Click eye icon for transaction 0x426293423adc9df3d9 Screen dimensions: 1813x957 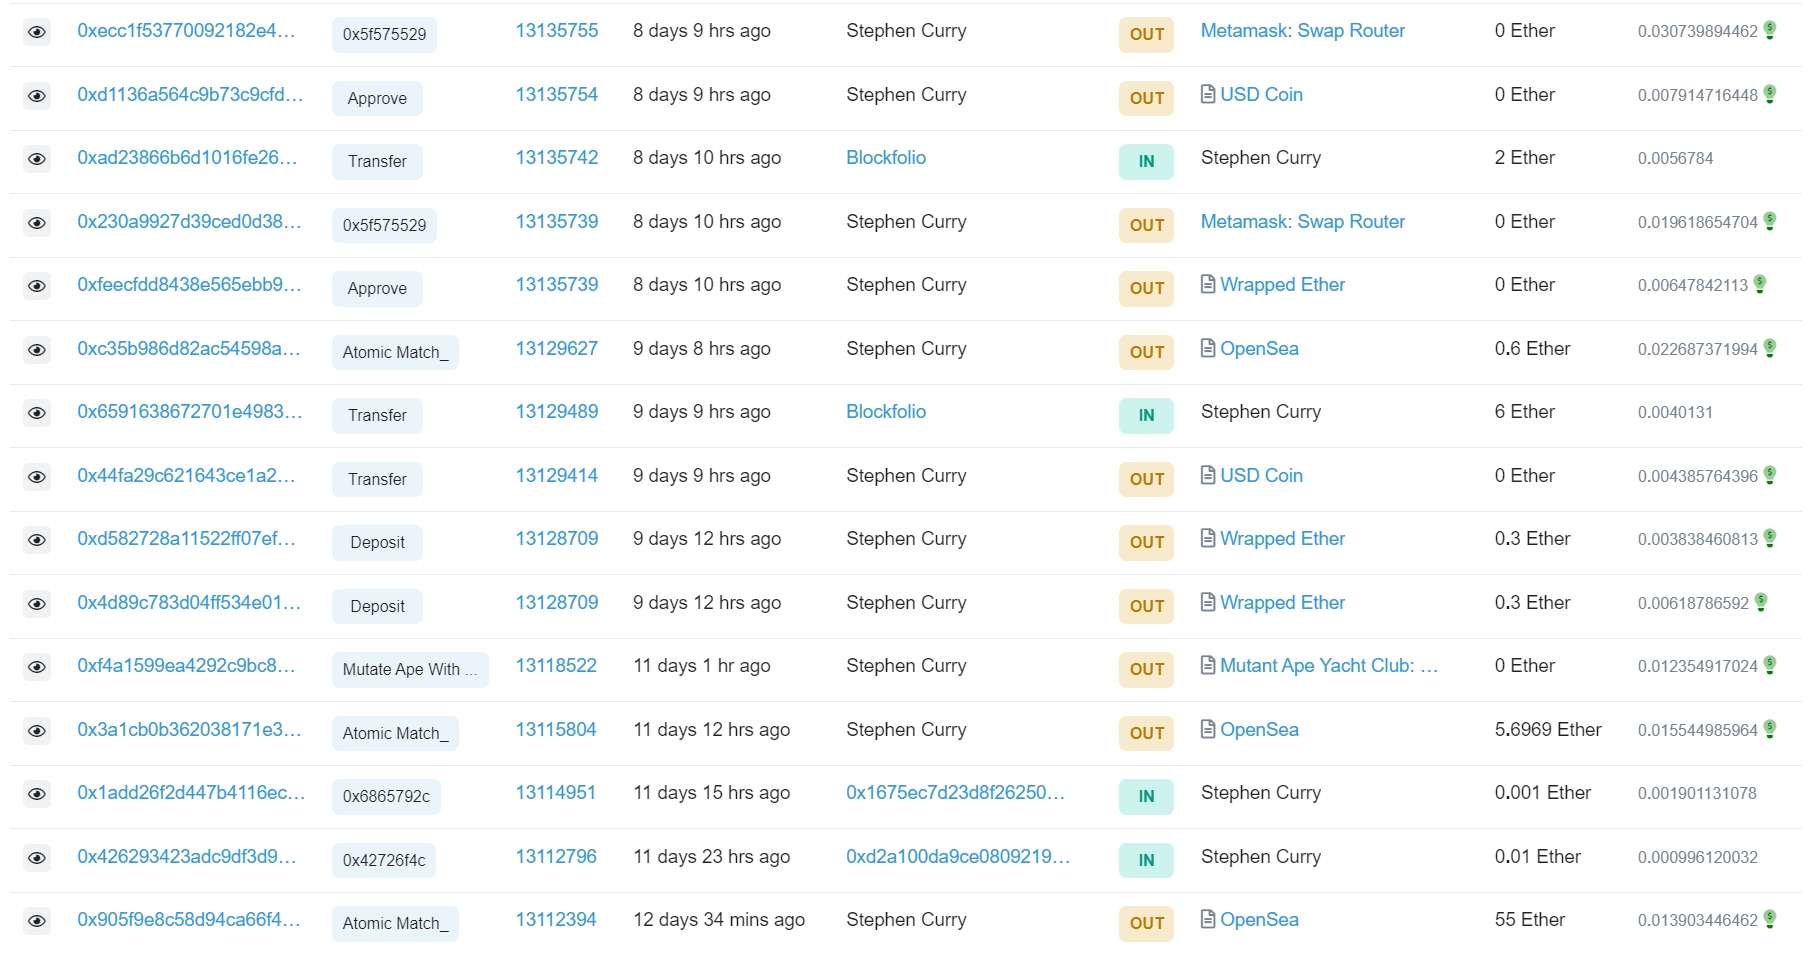(37, 858)
